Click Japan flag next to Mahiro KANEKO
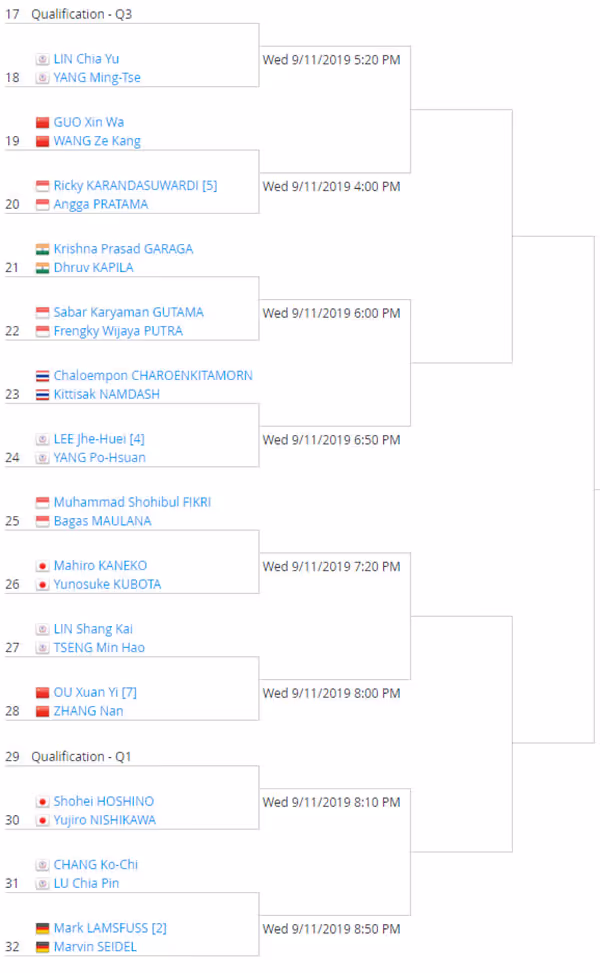600x973 pixels. (x=42, y=565)
